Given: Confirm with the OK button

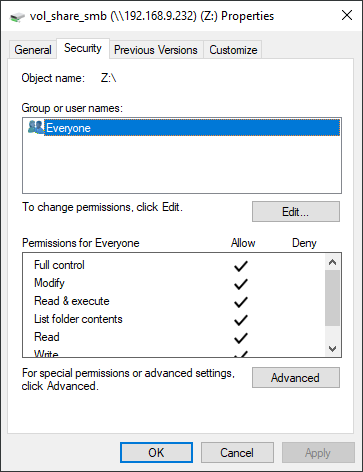Looking at the screenshot, I should click(x=156, y=453).
